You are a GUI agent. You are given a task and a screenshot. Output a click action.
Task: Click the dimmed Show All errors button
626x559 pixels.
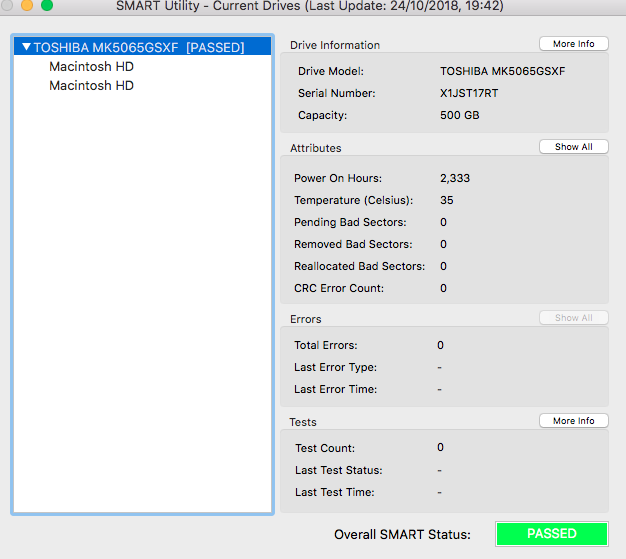[574, 318]
